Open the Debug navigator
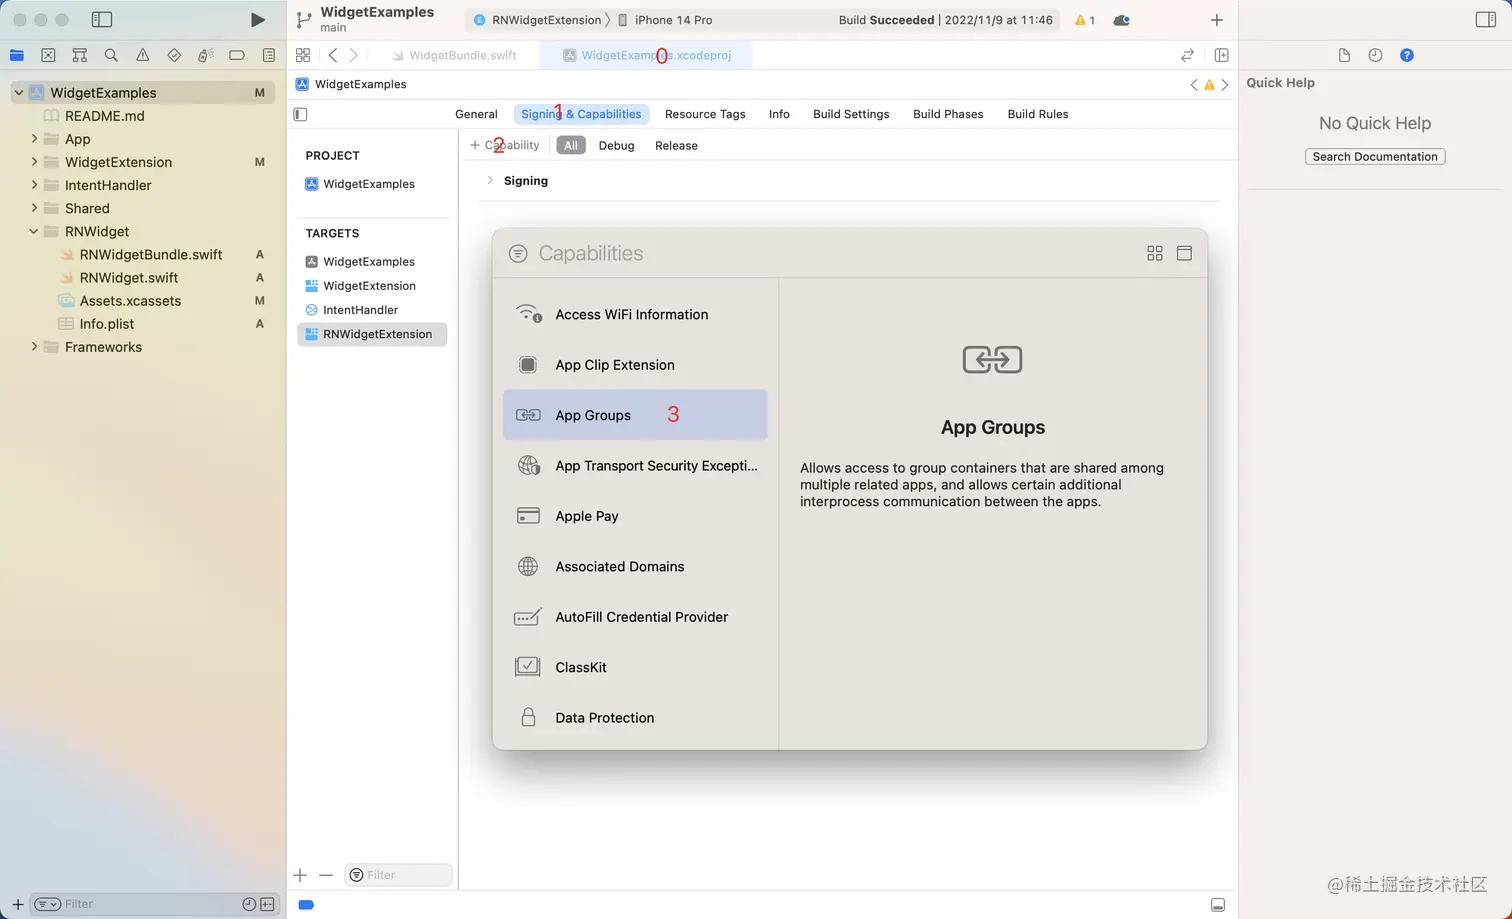1512x919 pixels. pyautogui.click(x=205, y=55)
